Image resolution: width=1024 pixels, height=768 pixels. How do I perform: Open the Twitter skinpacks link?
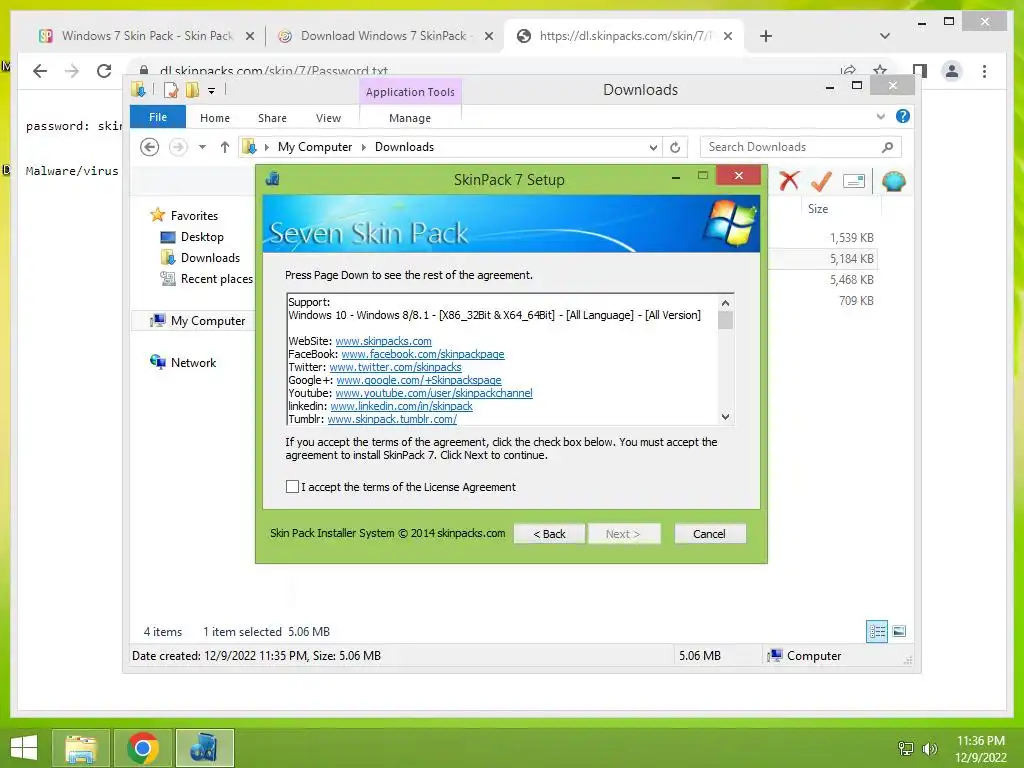(x=395, y=367)
